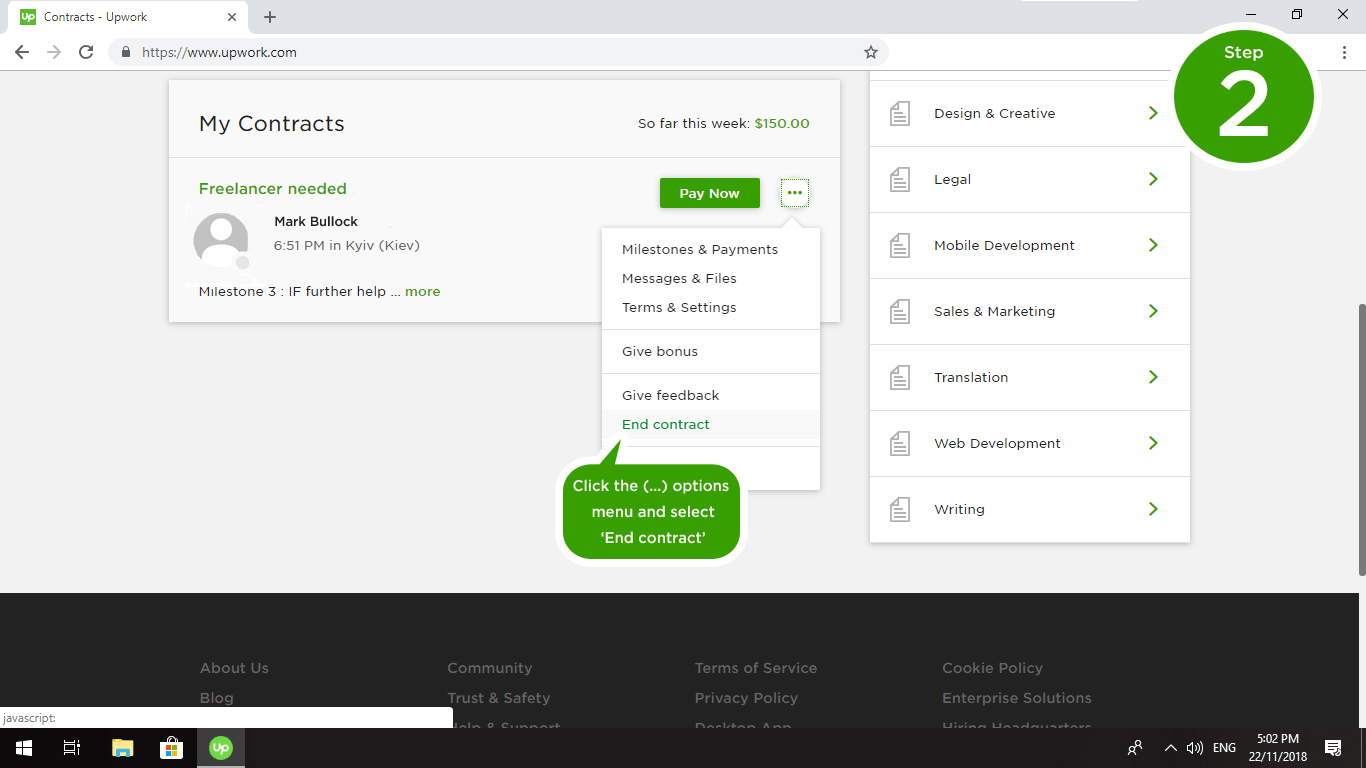Open the Chrome three-dot menu

1345,52
